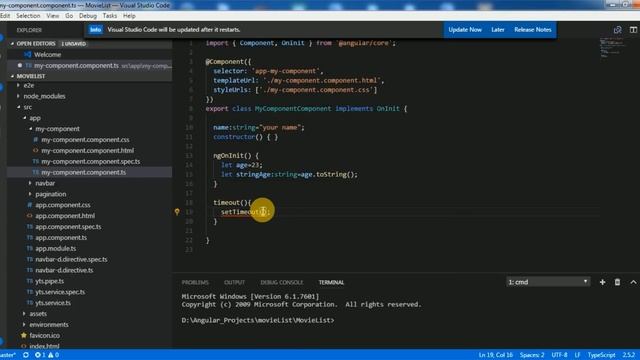Screen dimensions: 640x360
Task: Open navbar-d.directive.ts file
Action: [64, 270]
